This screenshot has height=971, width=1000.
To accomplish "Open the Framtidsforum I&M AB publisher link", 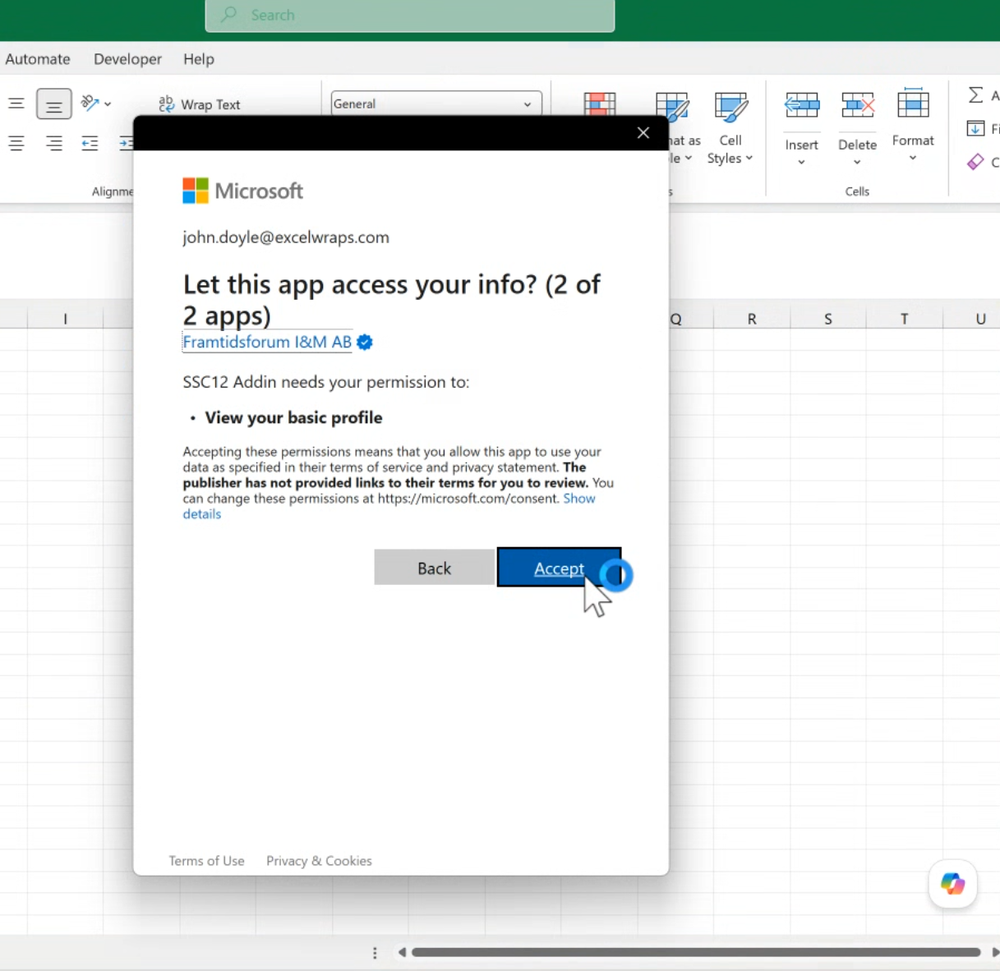I will (267, 342).
